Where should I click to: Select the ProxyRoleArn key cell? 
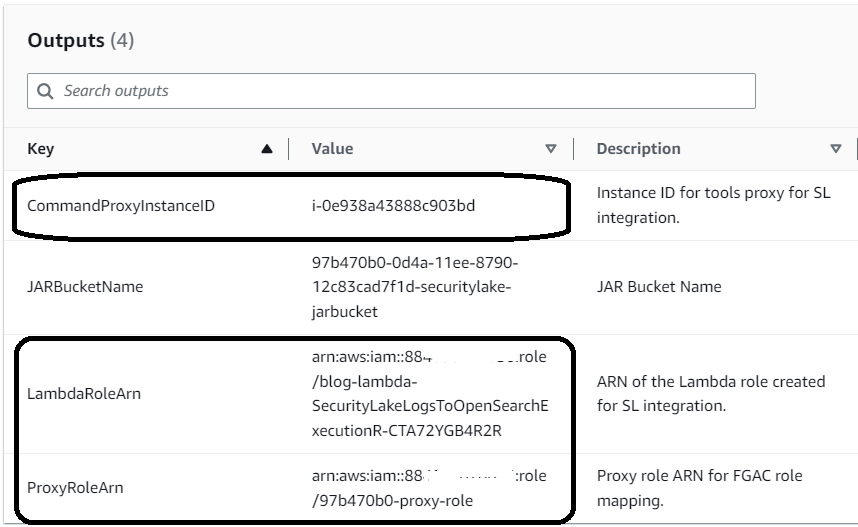pos(75,488)
